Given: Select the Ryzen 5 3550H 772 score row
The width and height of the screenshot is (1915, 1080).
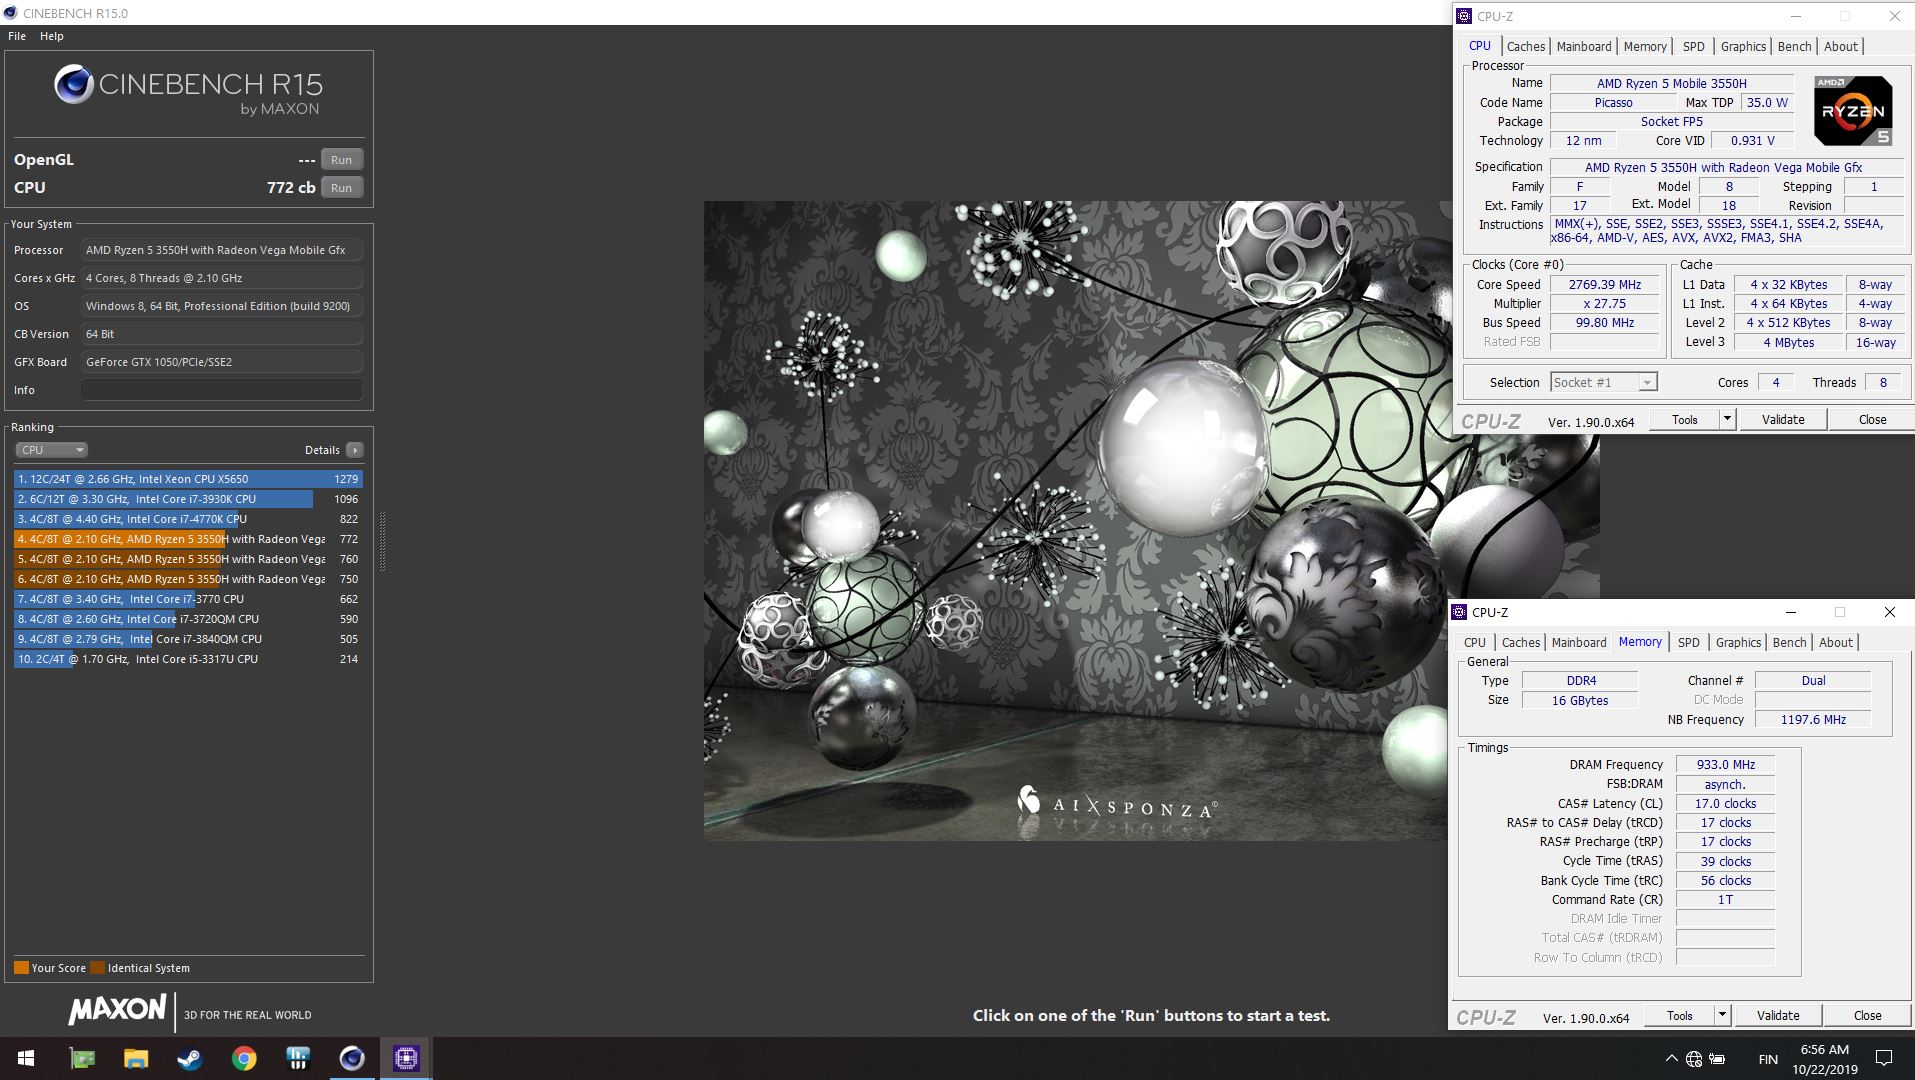Looking at the screenshot, I should pos(188,539).
